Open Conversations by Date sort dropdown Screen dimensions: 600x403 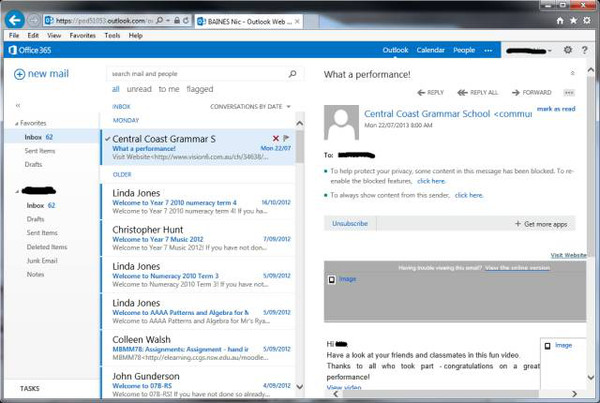point(250,106)
